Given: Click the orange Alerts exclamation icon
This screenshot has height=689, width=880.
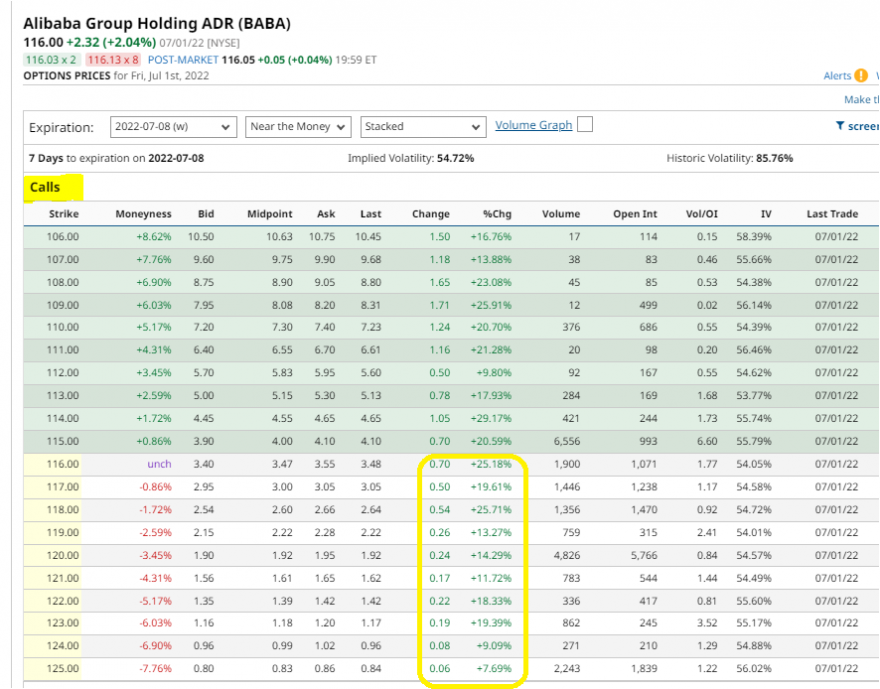Looking at the screenshot, I should (860, 76).
